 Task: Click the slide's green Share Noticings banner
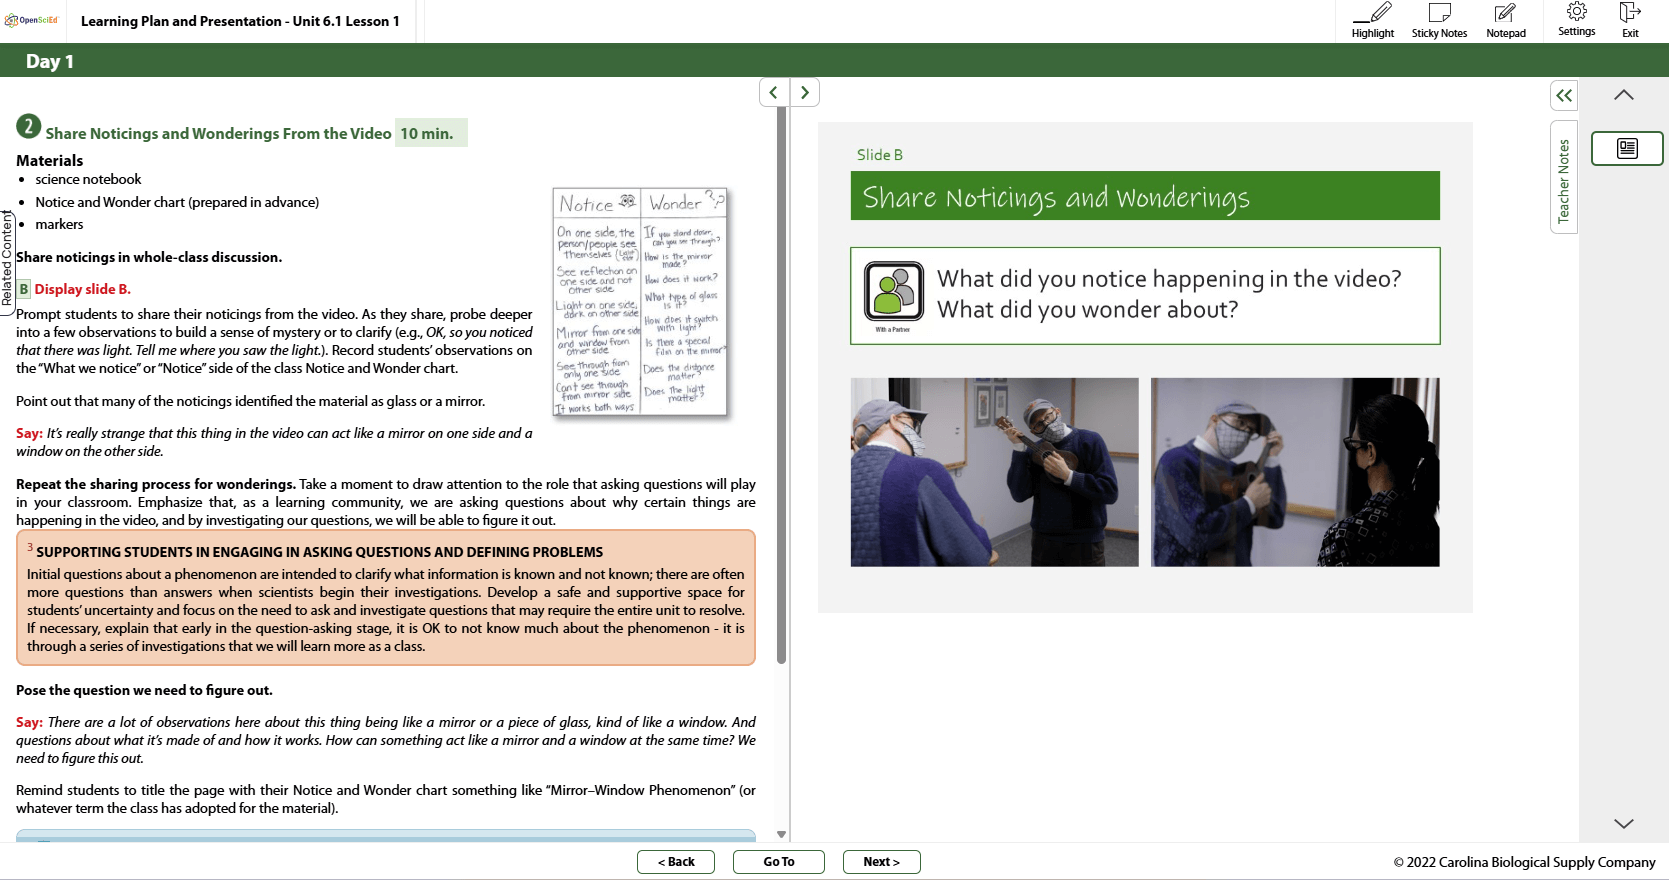click(x=1145, y=196)
